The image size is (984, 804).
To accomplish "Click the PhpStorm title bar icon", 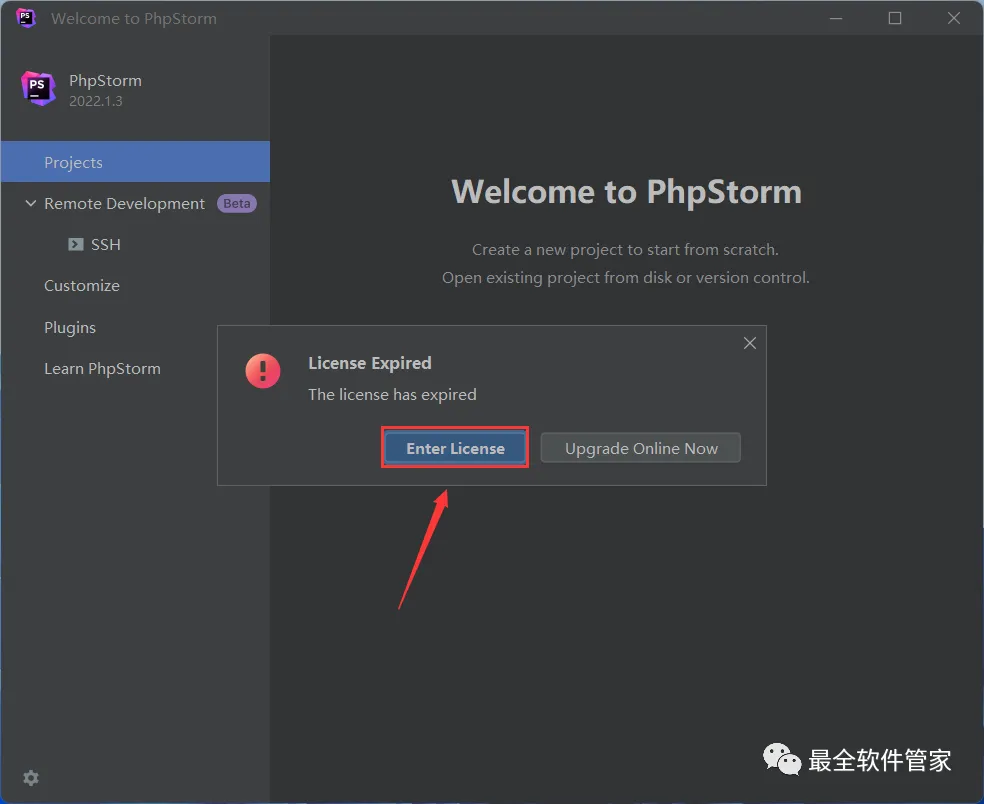I will [x=26, y=18].
